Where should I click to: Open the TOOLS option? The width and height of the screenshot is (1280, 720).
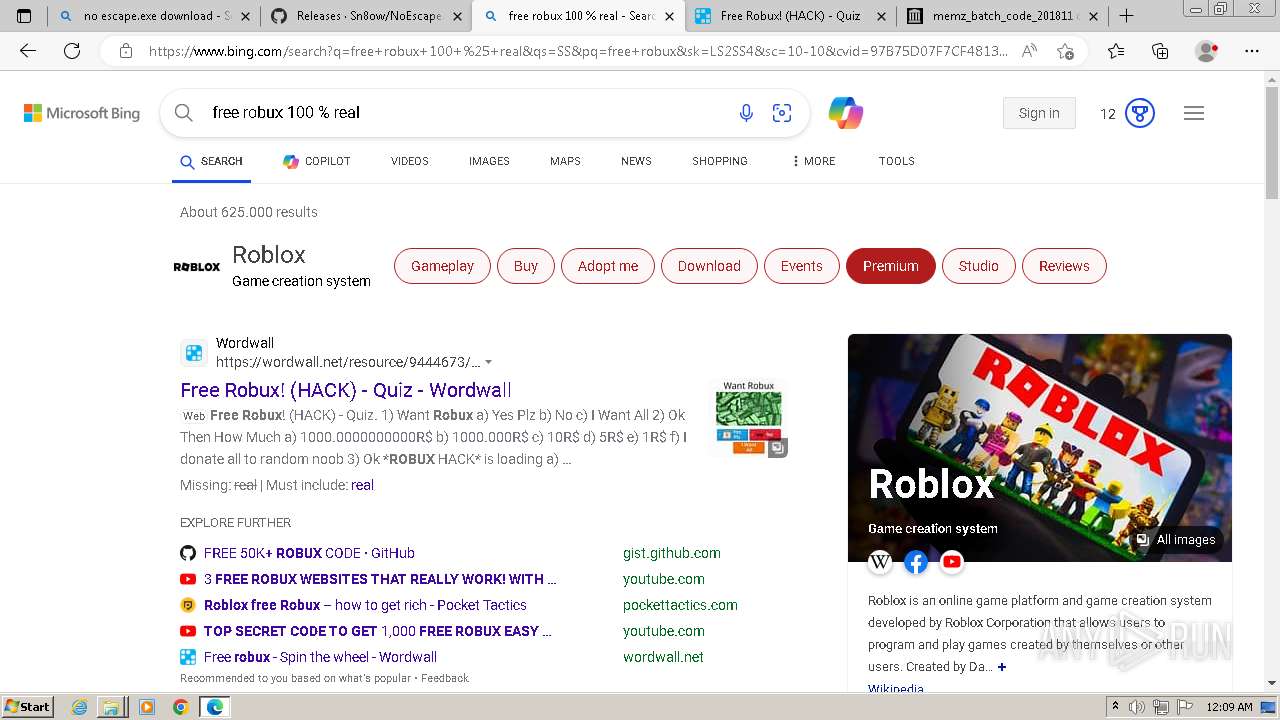pyautogui.click(x=897, y=161)
